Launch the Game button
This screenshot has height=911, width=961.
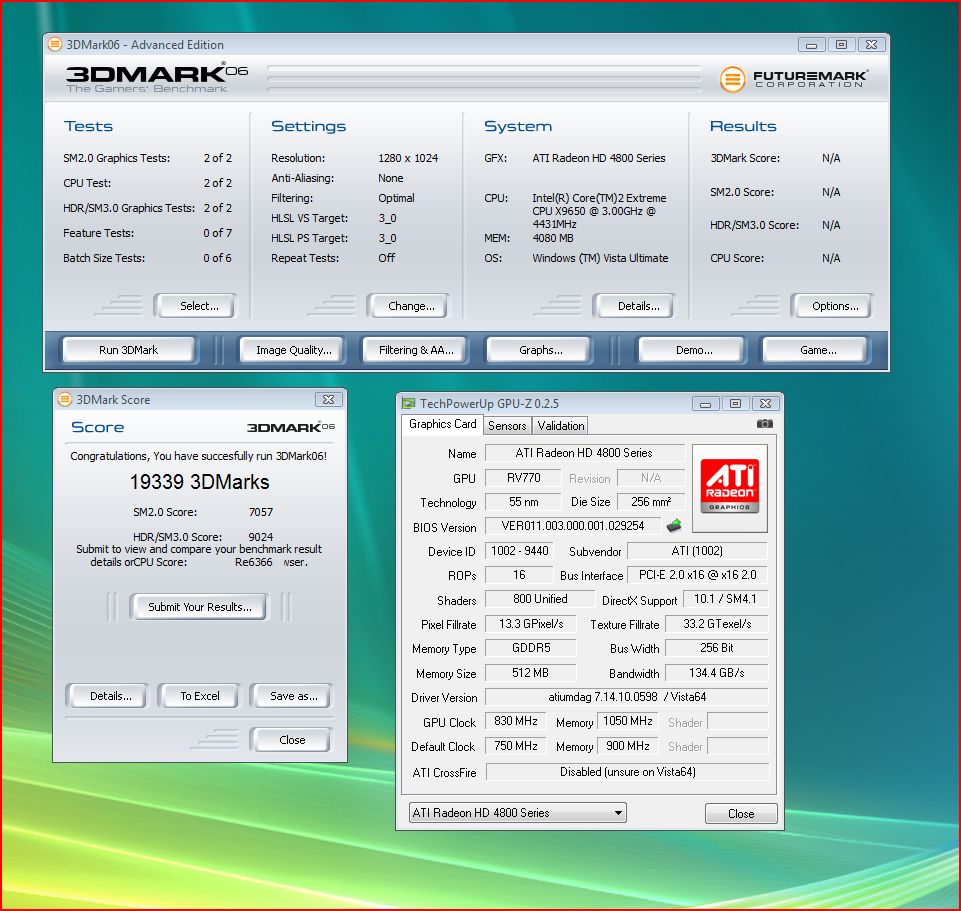point(818,350)
